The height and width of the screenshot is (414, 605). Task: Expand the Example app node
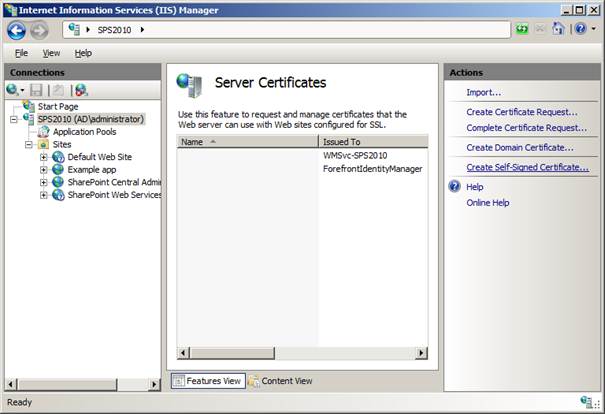pyautogui.click(x=44, y=170)
